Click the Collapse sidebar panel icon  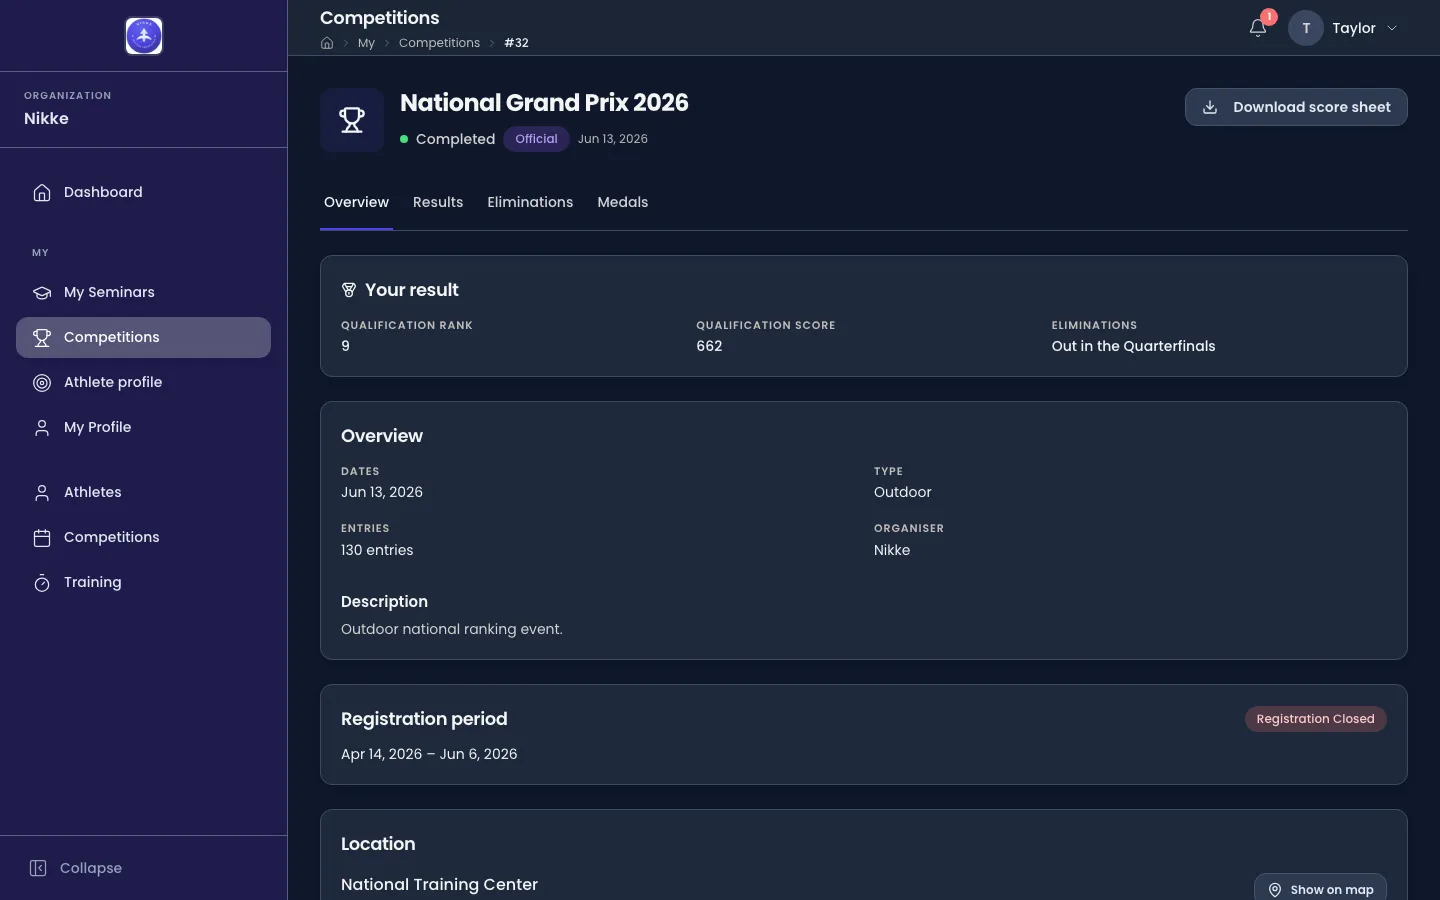pyautogui.click(x=38, y=868)
